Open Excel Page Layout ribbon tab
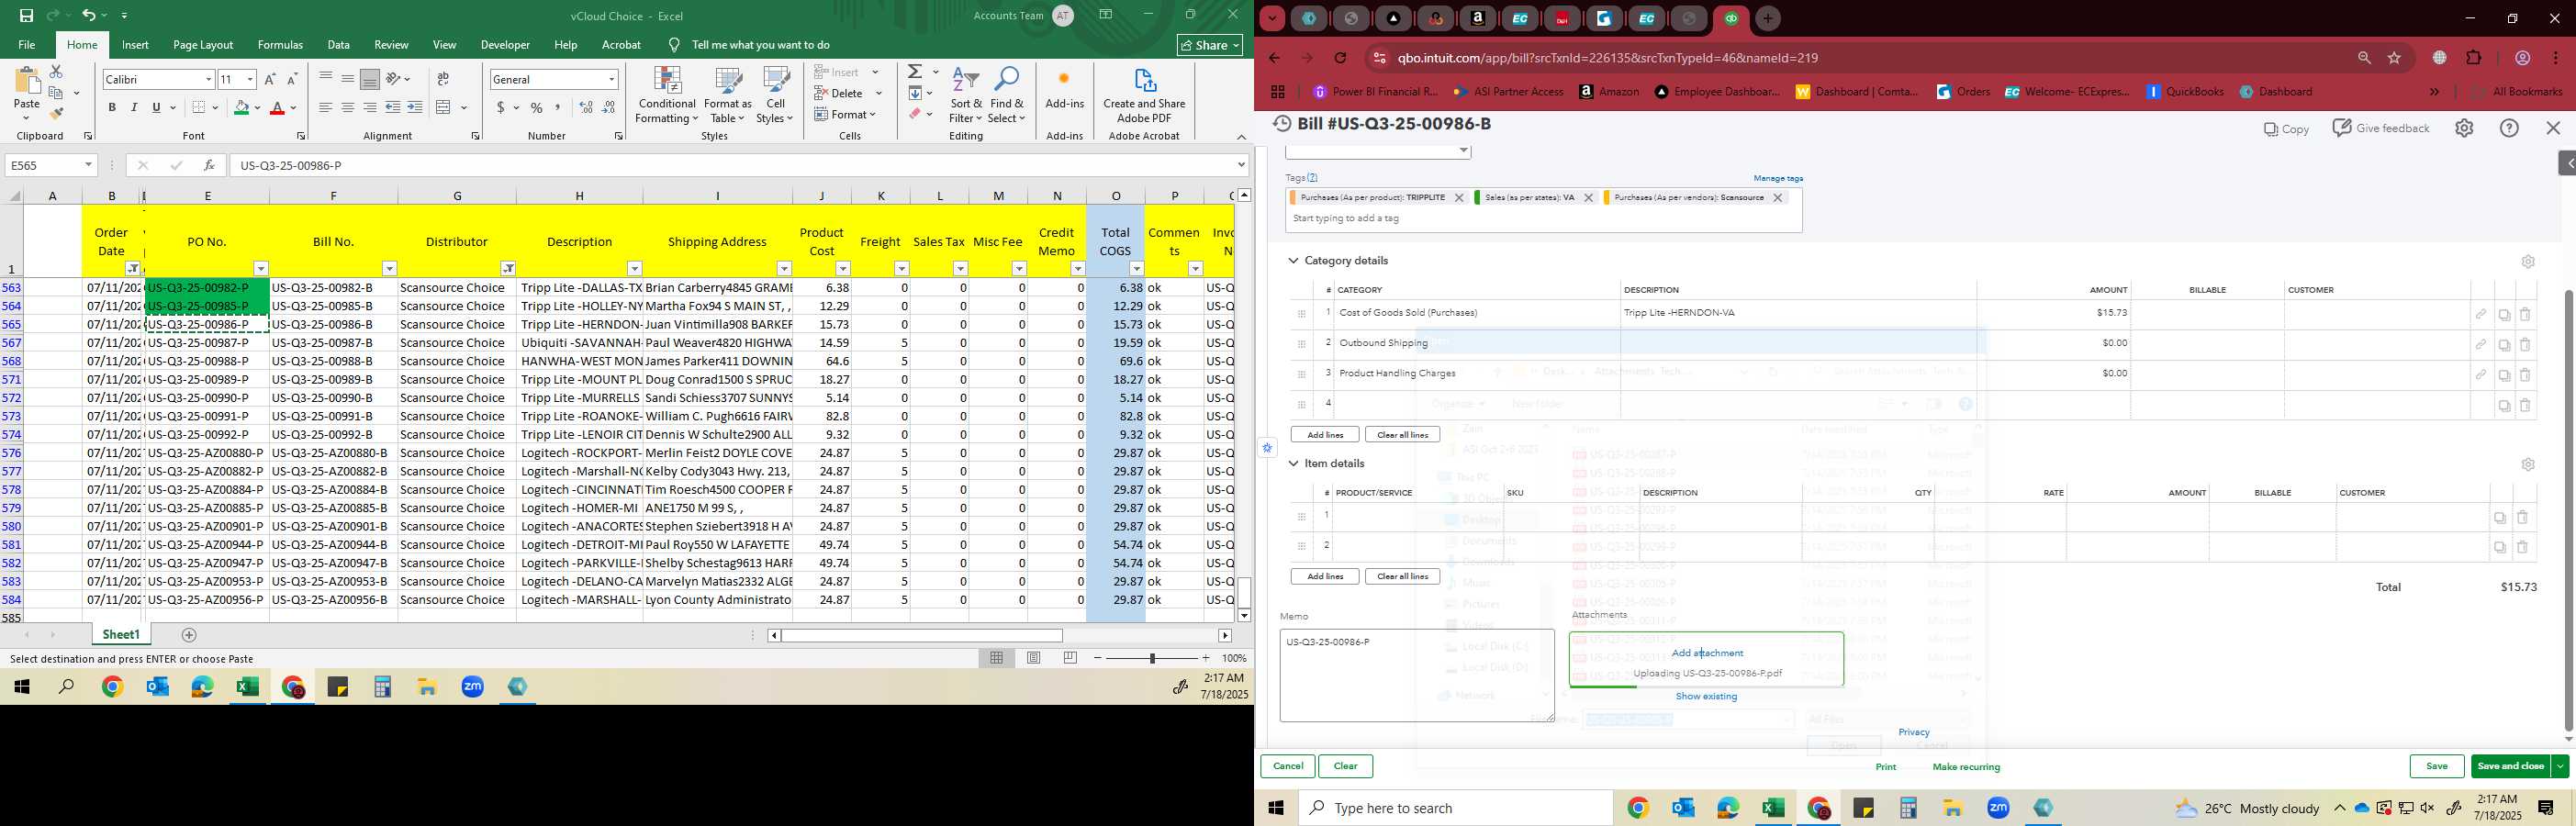This screenshot has height=826, width=2576. [x=203, y=45]
